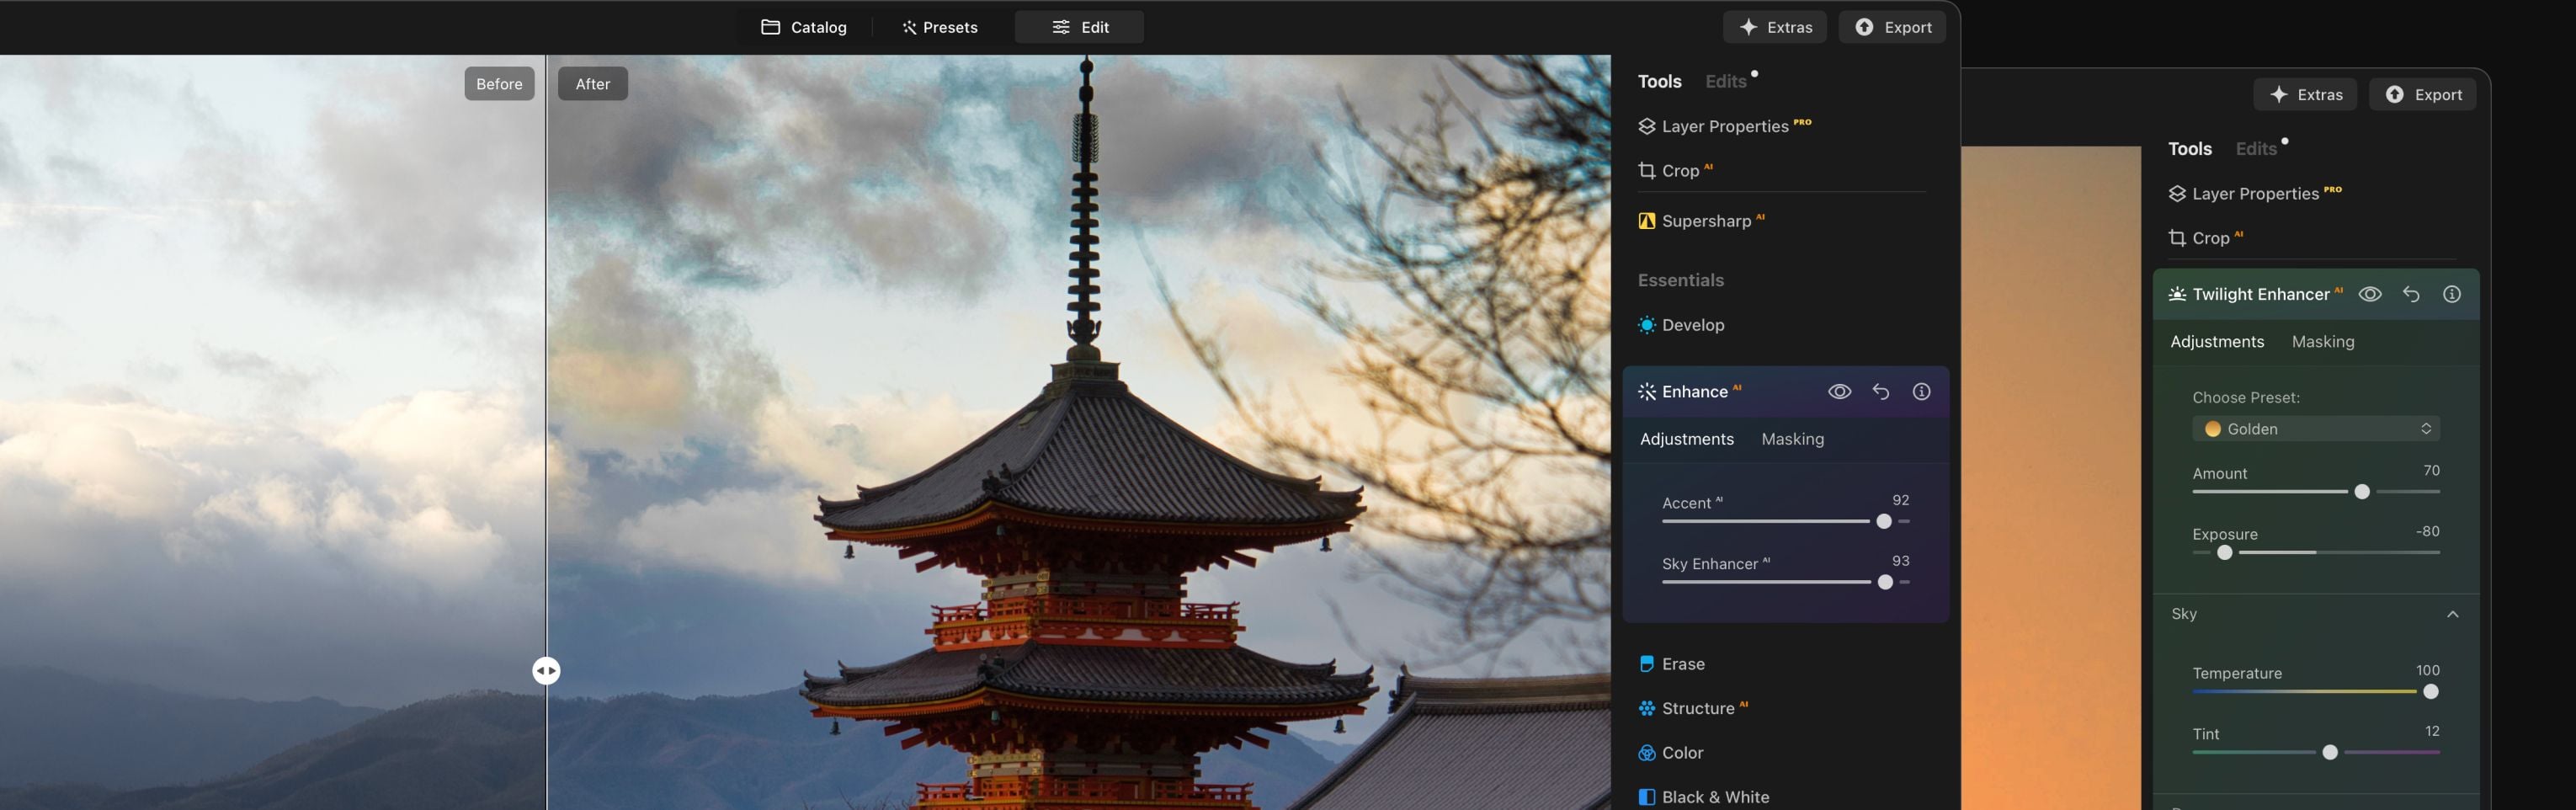Open Edits tab in back window panel

[2256, 148]
